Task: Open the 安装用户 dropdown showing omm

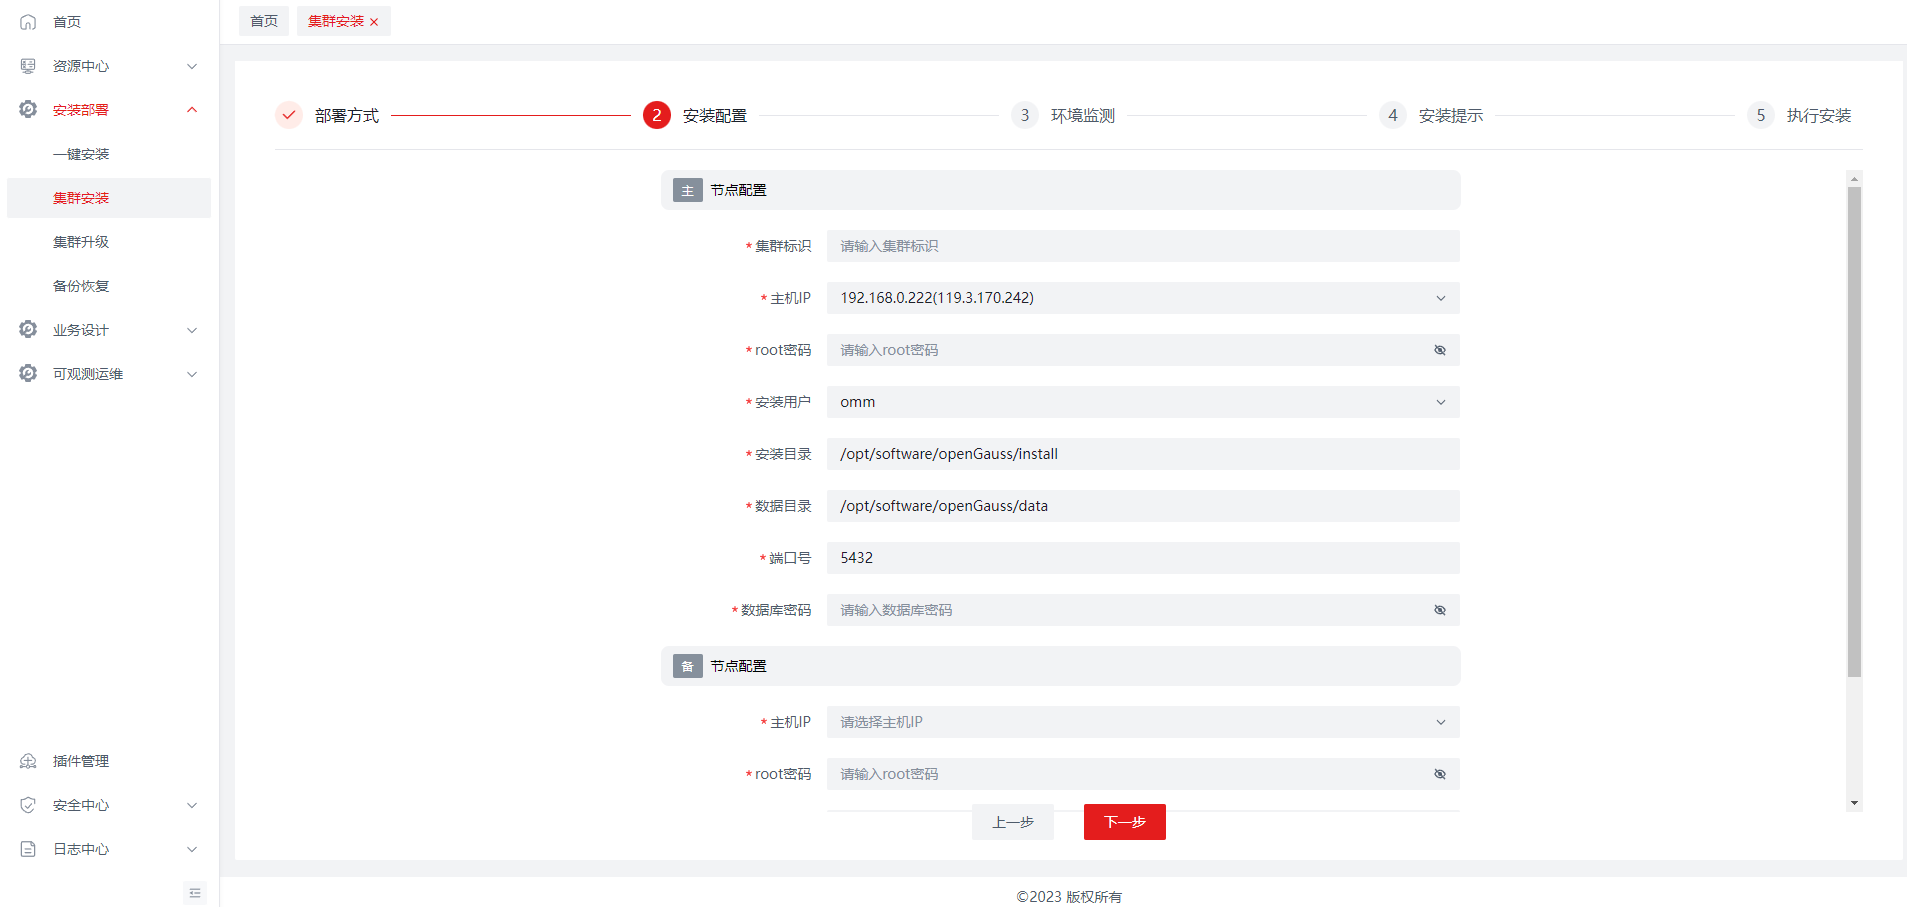Action: tap(1142, 402)
